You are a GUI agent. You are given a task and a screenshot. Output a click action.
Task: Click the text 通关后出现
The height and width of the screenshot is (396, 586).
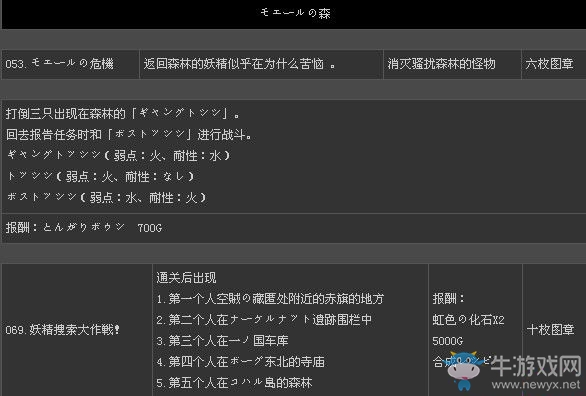186,277
